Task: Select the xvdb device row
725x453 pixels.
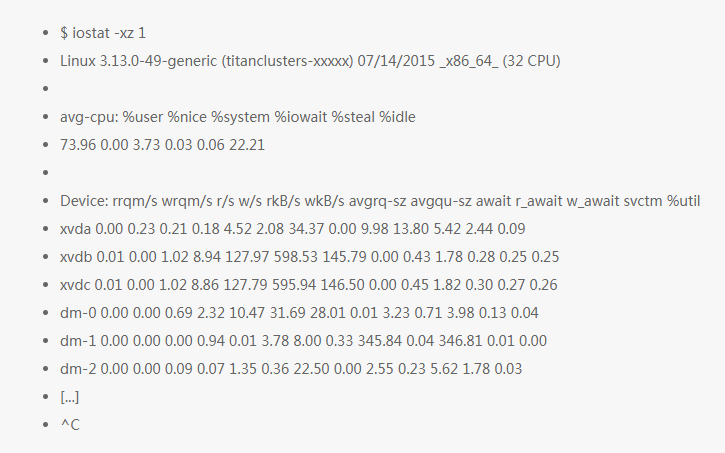Action: [x=309, y=257]
